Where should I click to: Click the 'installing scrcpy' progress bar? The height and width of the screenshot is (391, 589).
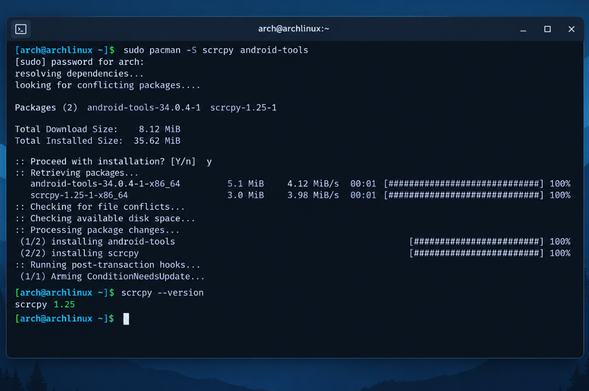pyautogui.click(x=476, y=253)
